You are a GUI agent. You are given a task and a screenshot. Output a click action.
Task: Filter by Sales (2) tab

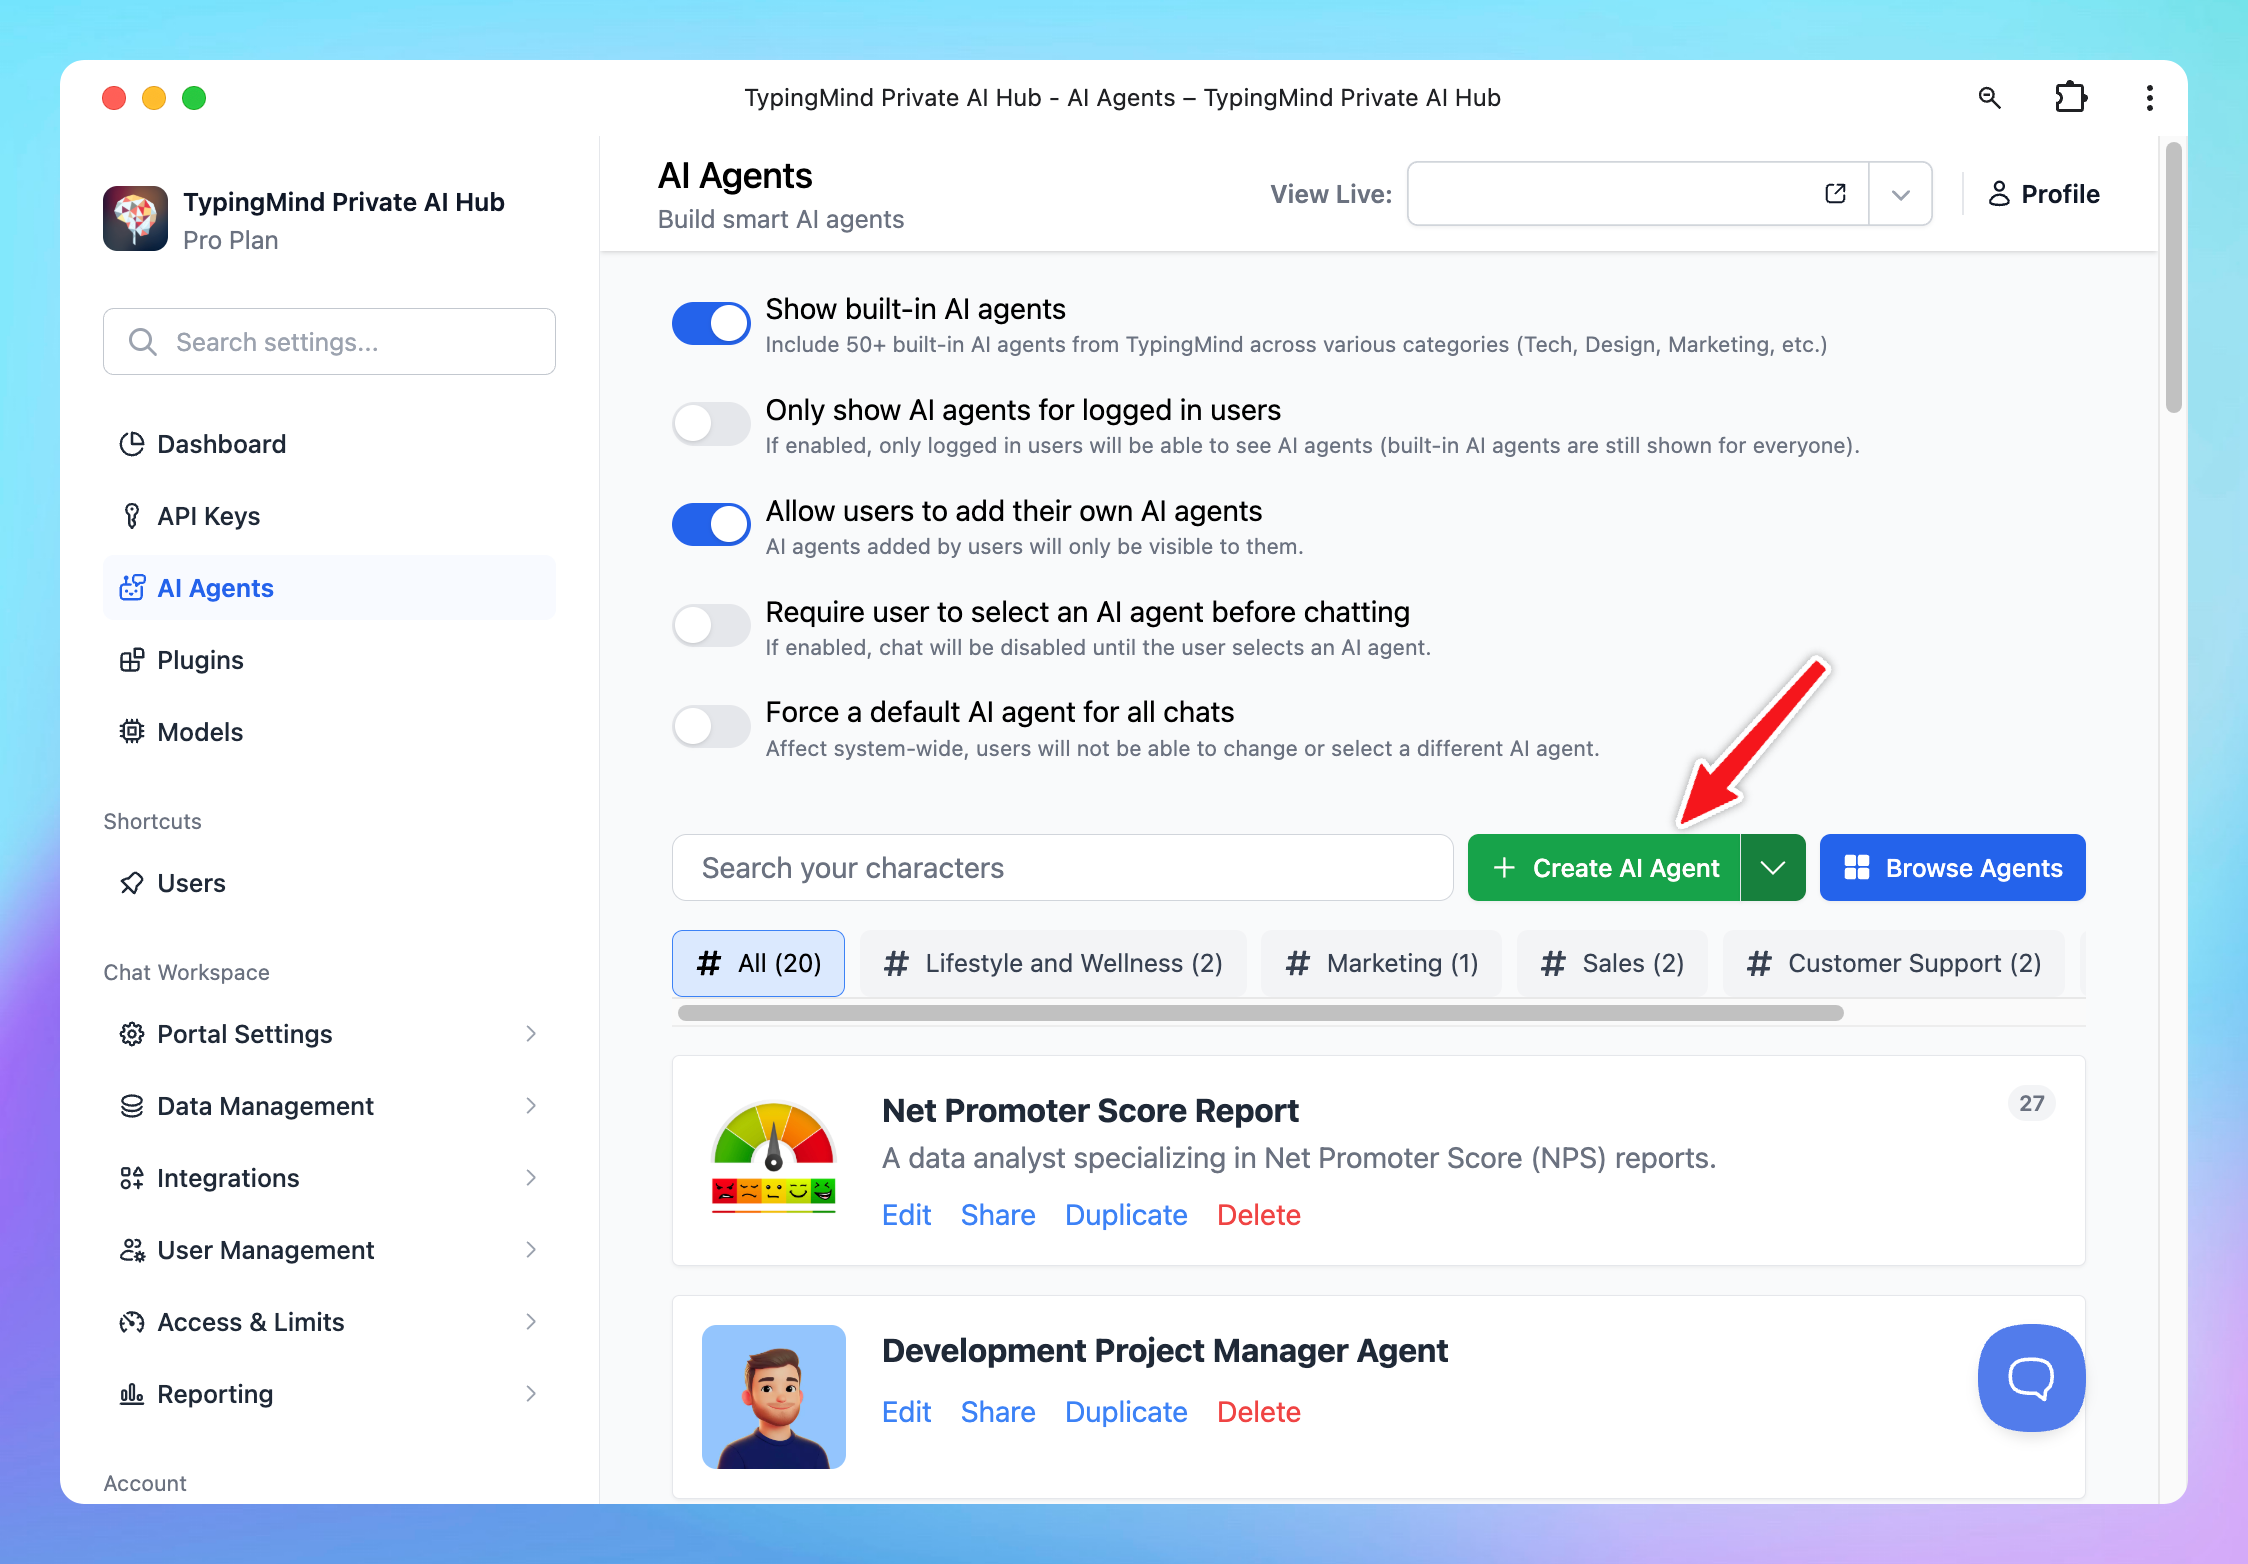1612,963
